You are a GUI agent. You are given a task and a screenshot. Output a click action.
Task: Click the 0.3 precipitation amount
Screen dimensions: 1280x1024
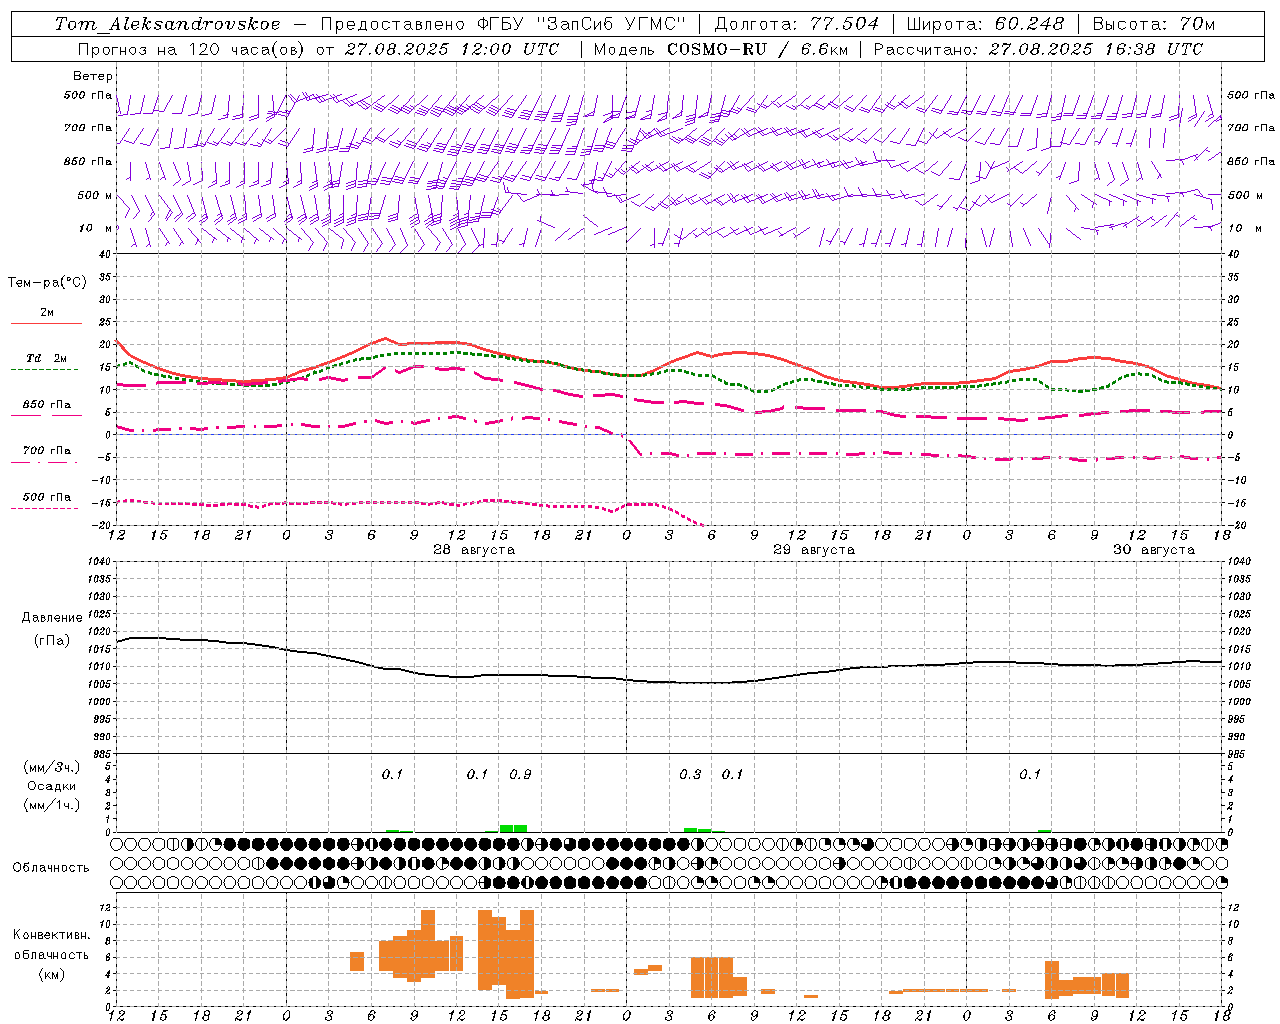point(690,774)
